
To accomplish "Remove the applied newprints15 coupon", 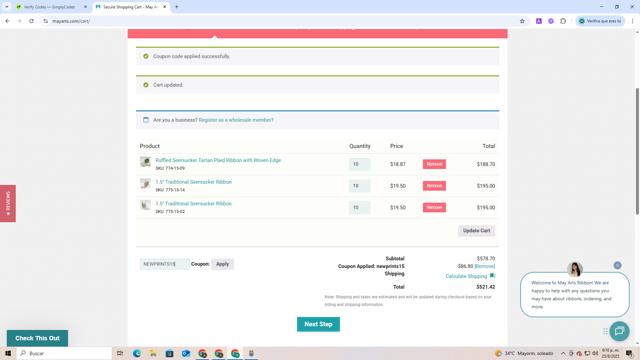I will 485,266.
